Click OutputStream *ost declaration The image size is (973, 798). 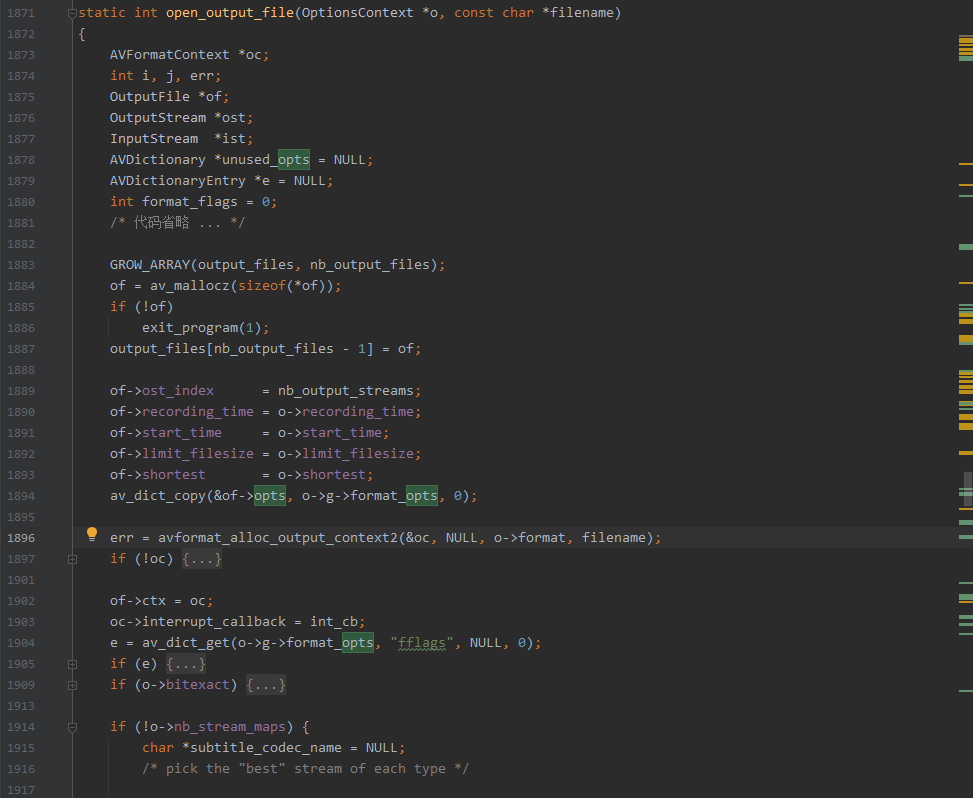click(x=181, y=118)
